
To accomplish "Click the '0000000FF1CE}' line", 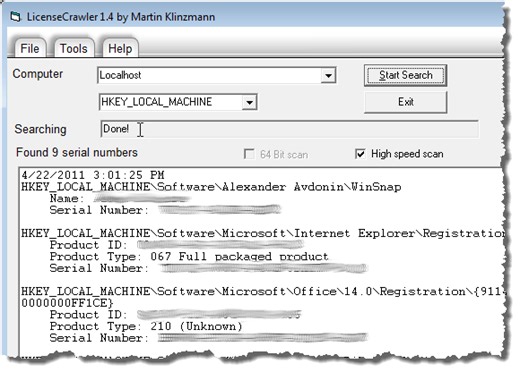I will click(67, 303).
